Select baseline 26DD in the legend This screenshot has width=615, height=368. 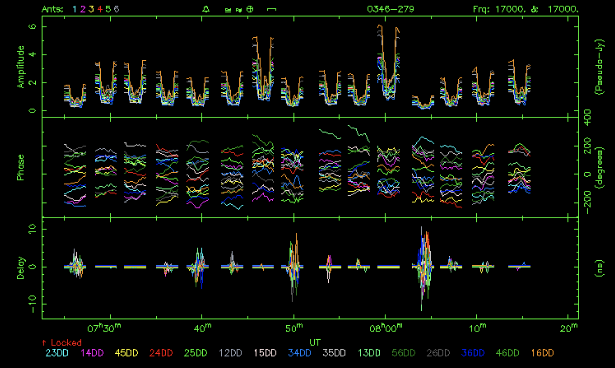click(438, 353)
